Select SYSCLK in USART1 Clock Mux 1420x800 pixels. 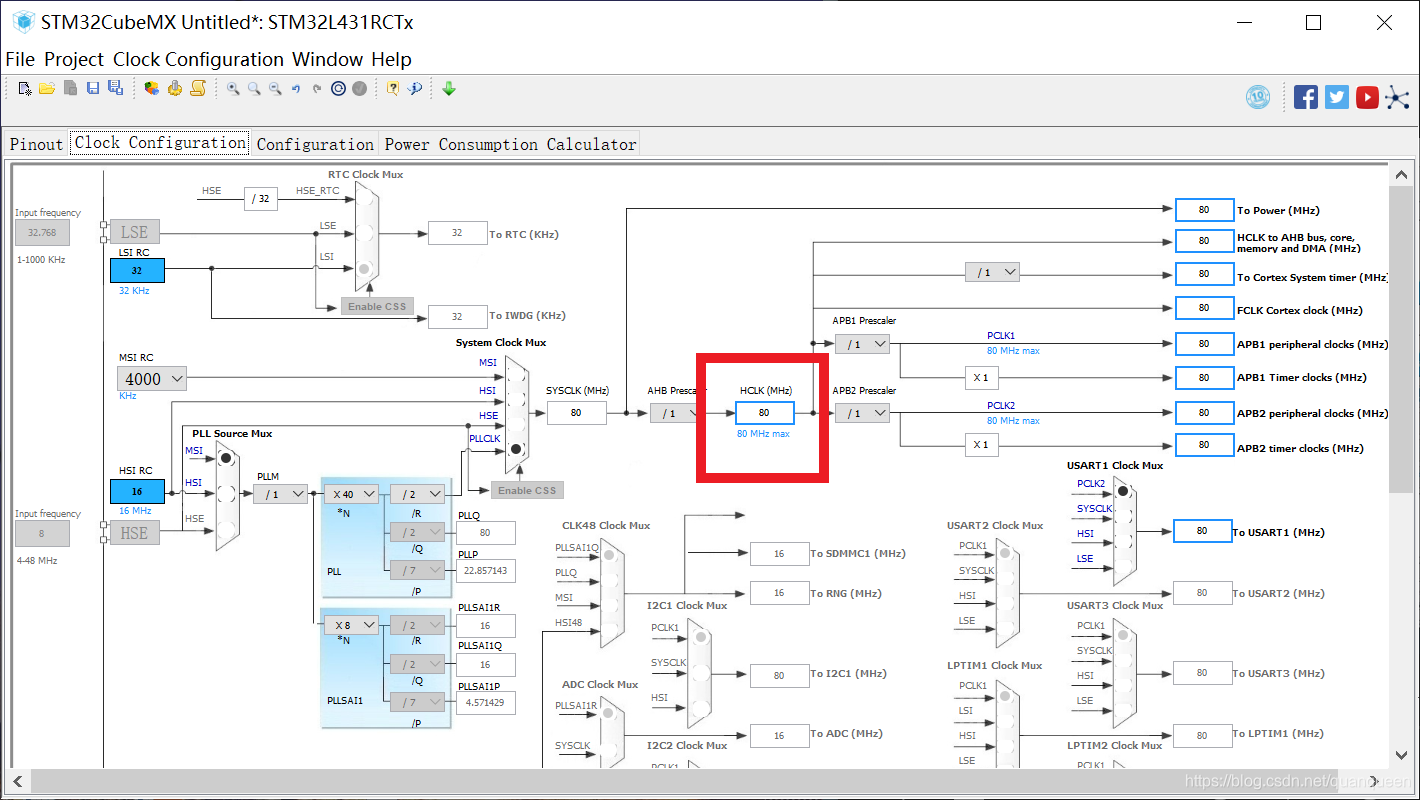[x=1124, y=516]
